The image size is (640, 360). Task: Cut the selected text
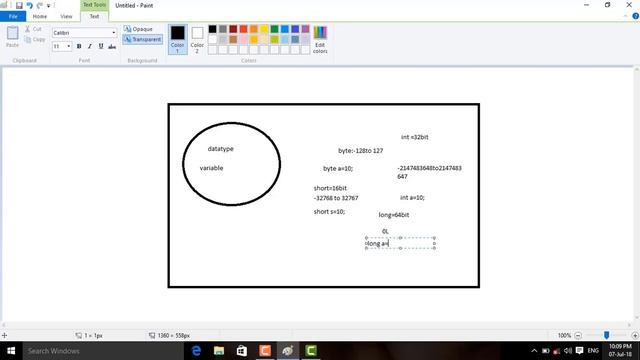coord(33,29)
